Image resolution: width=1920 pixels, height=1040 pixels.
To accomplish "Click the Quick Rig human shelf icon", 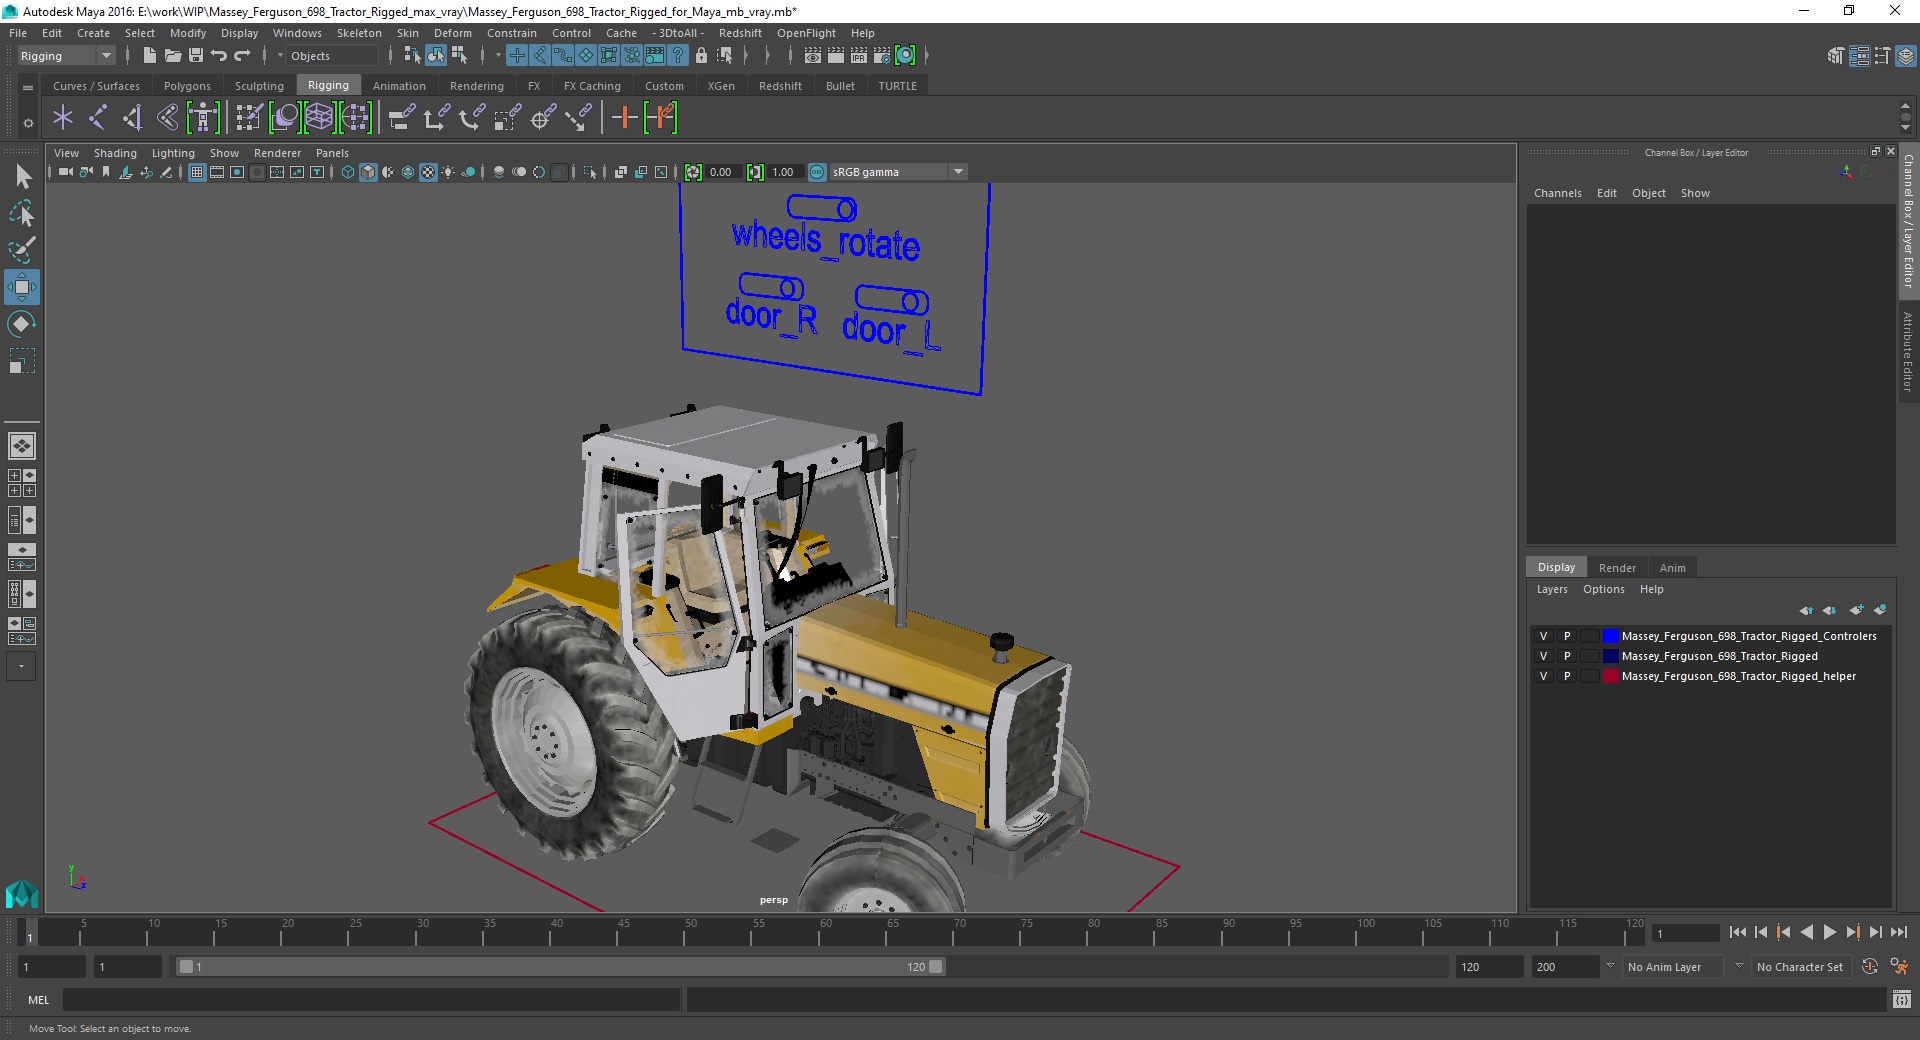I will pyautogui.click(x=203, y=118).
